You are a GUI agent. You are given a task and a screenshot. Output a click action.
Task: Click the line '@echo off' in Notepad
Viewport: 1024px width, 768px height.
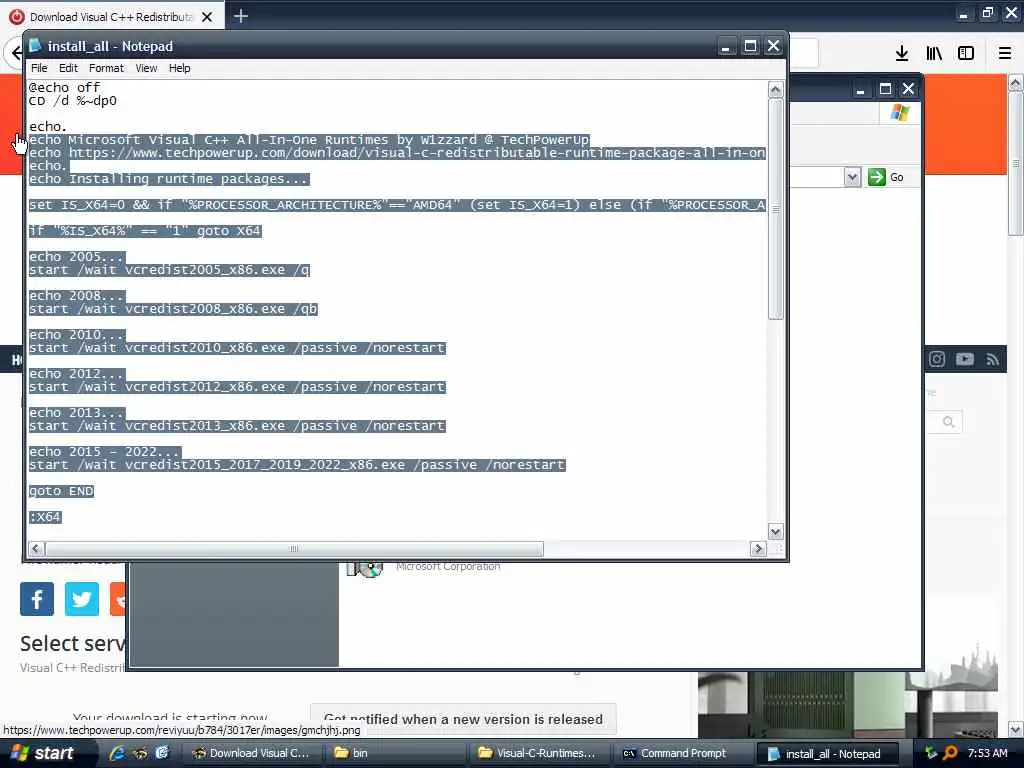point(64,88)
